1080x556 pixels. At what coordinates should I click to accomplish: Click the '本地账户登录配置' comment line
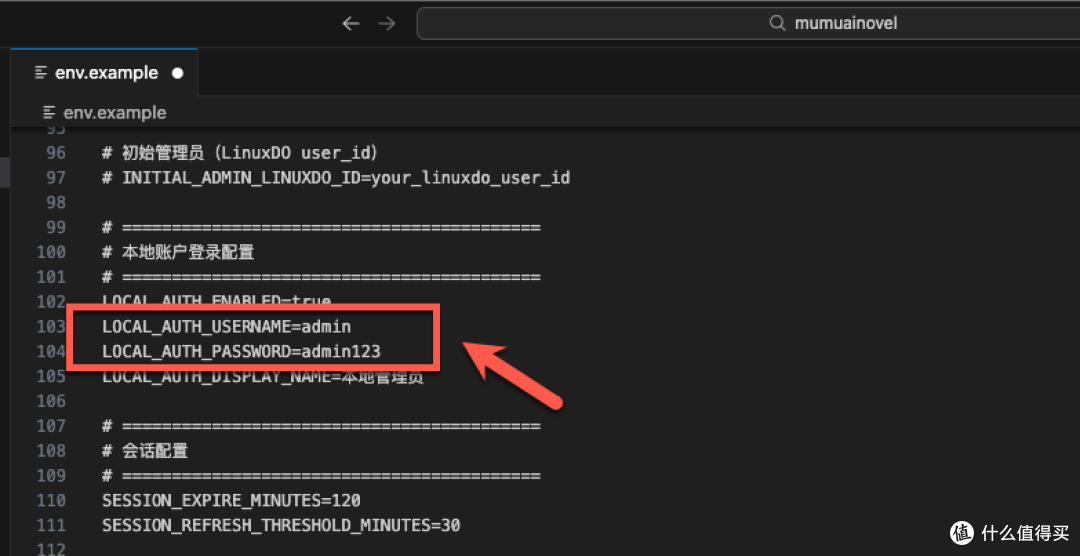tap(178, 252)
